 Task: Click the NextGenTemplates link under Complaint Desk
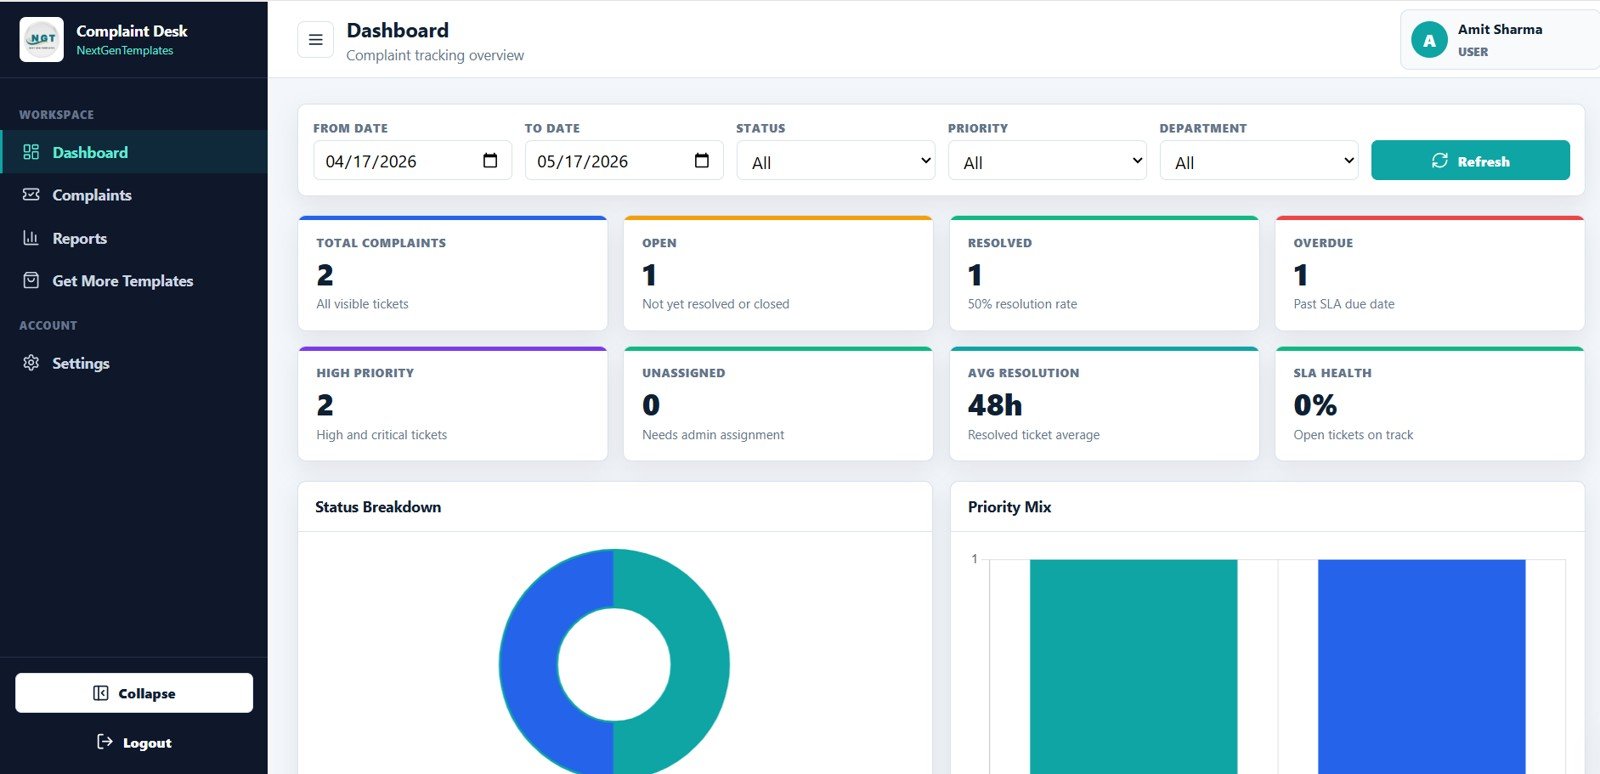pos(125,51)
